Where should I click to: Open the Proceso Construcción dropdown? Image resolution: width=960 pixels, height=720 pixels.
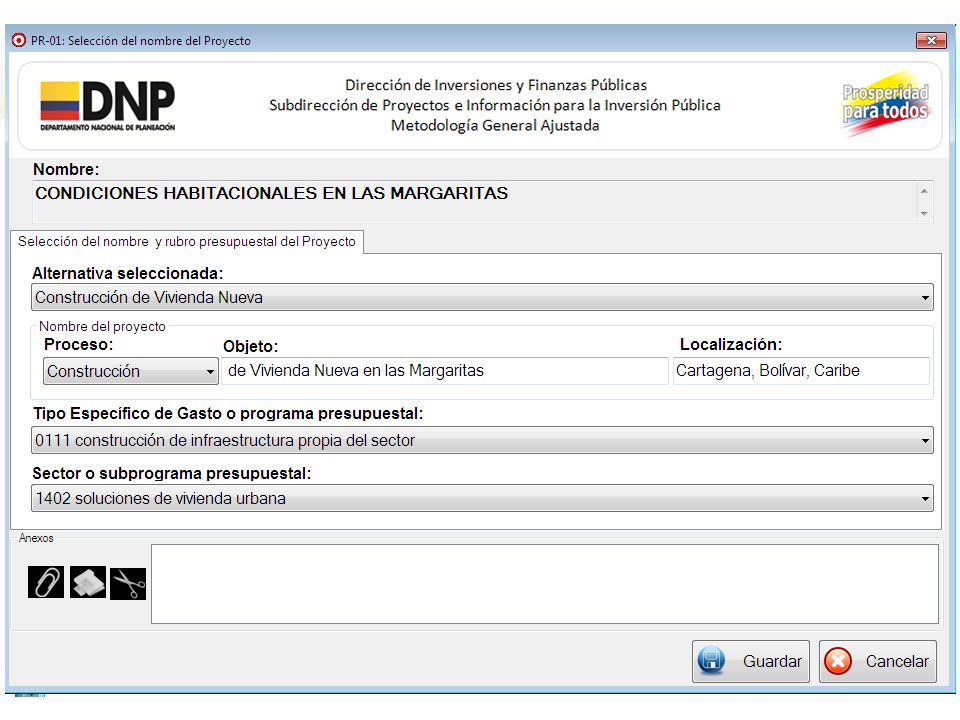(130, 371)
